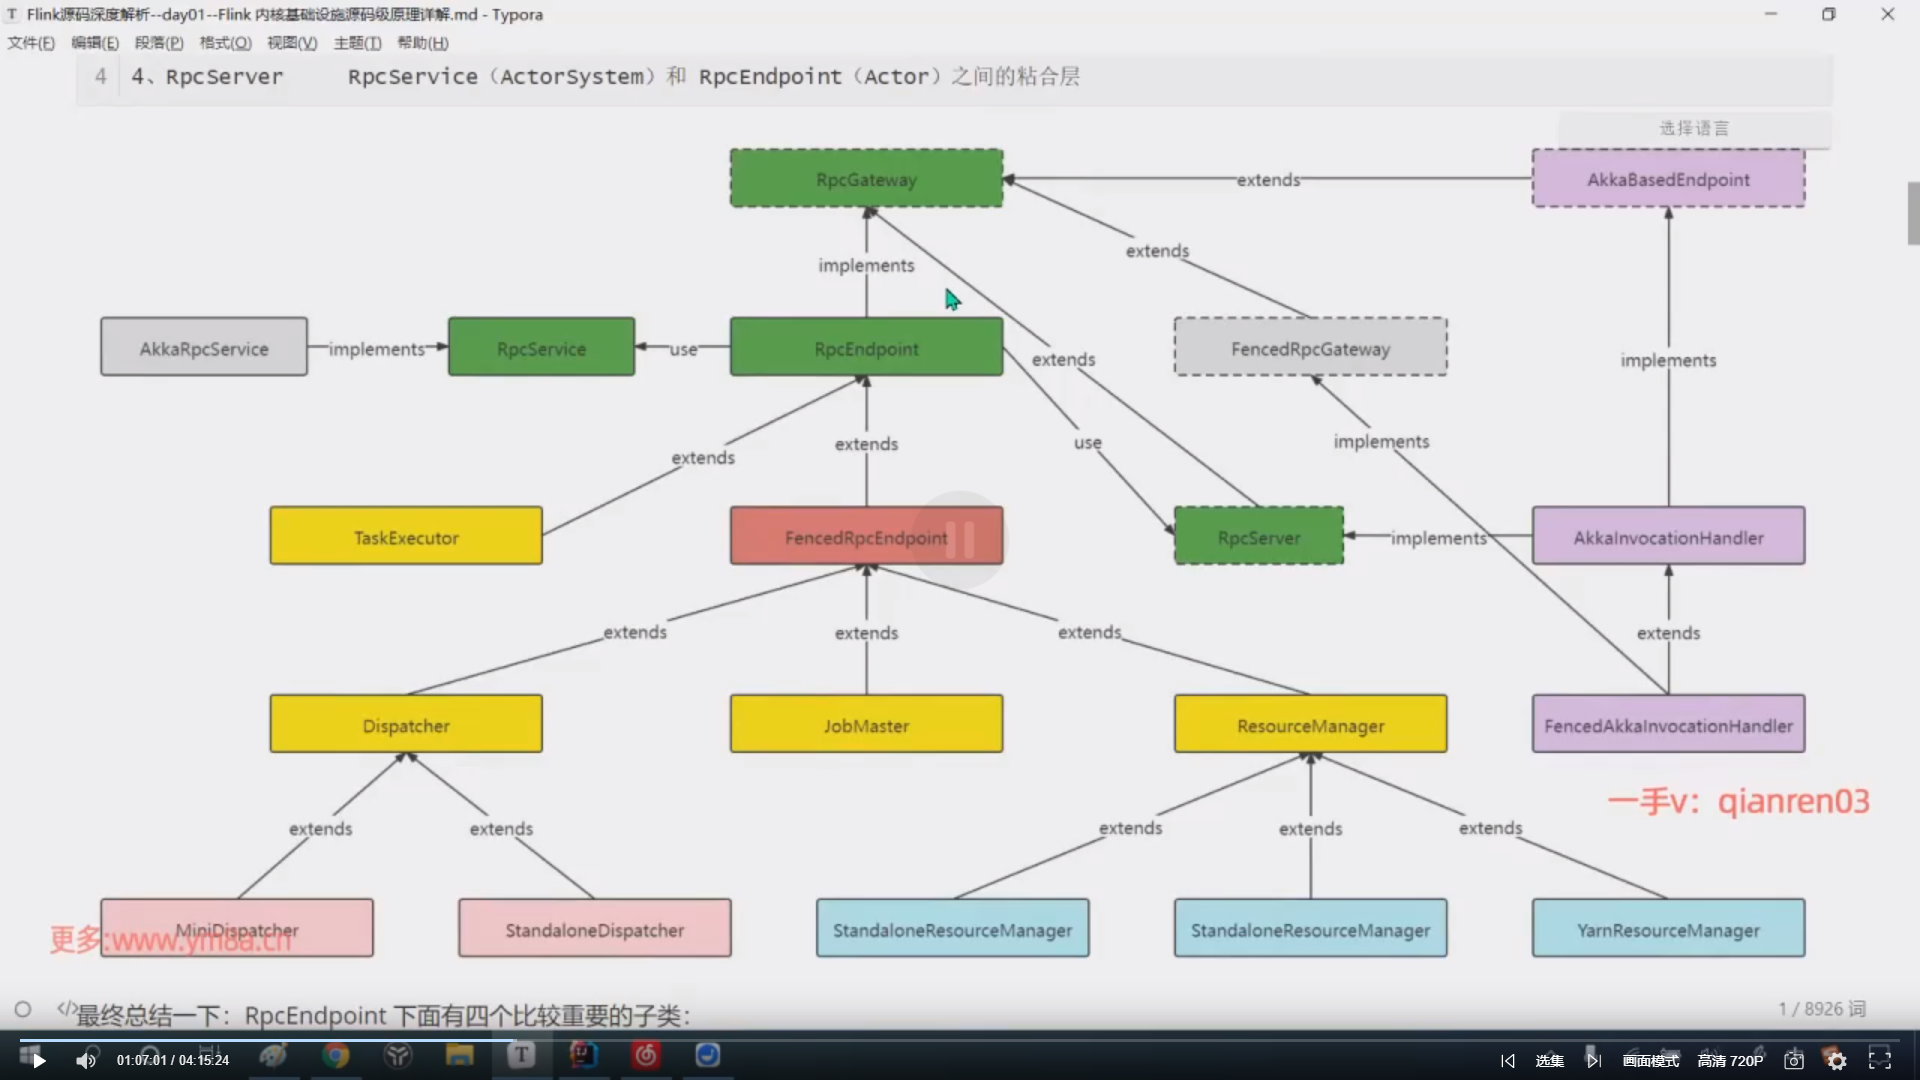Open Chrome from the taskbar

click(x=336, y=1056)
